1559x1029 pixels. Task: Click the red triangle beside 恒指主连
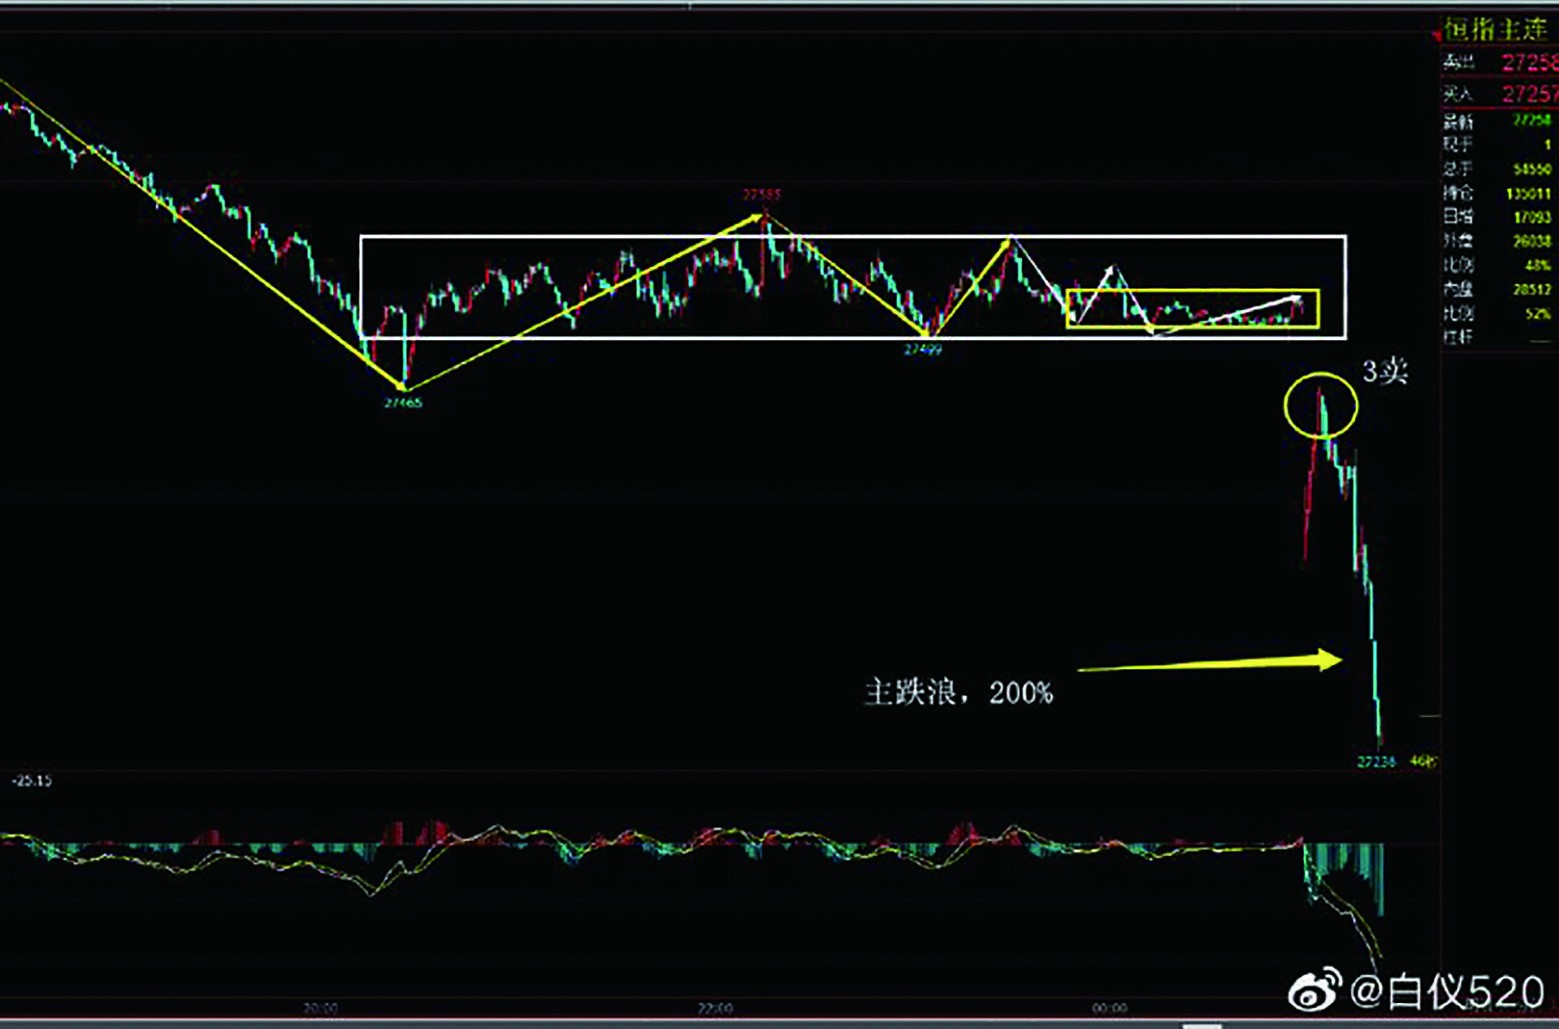pyautogui.click(x=1436, y=35)
